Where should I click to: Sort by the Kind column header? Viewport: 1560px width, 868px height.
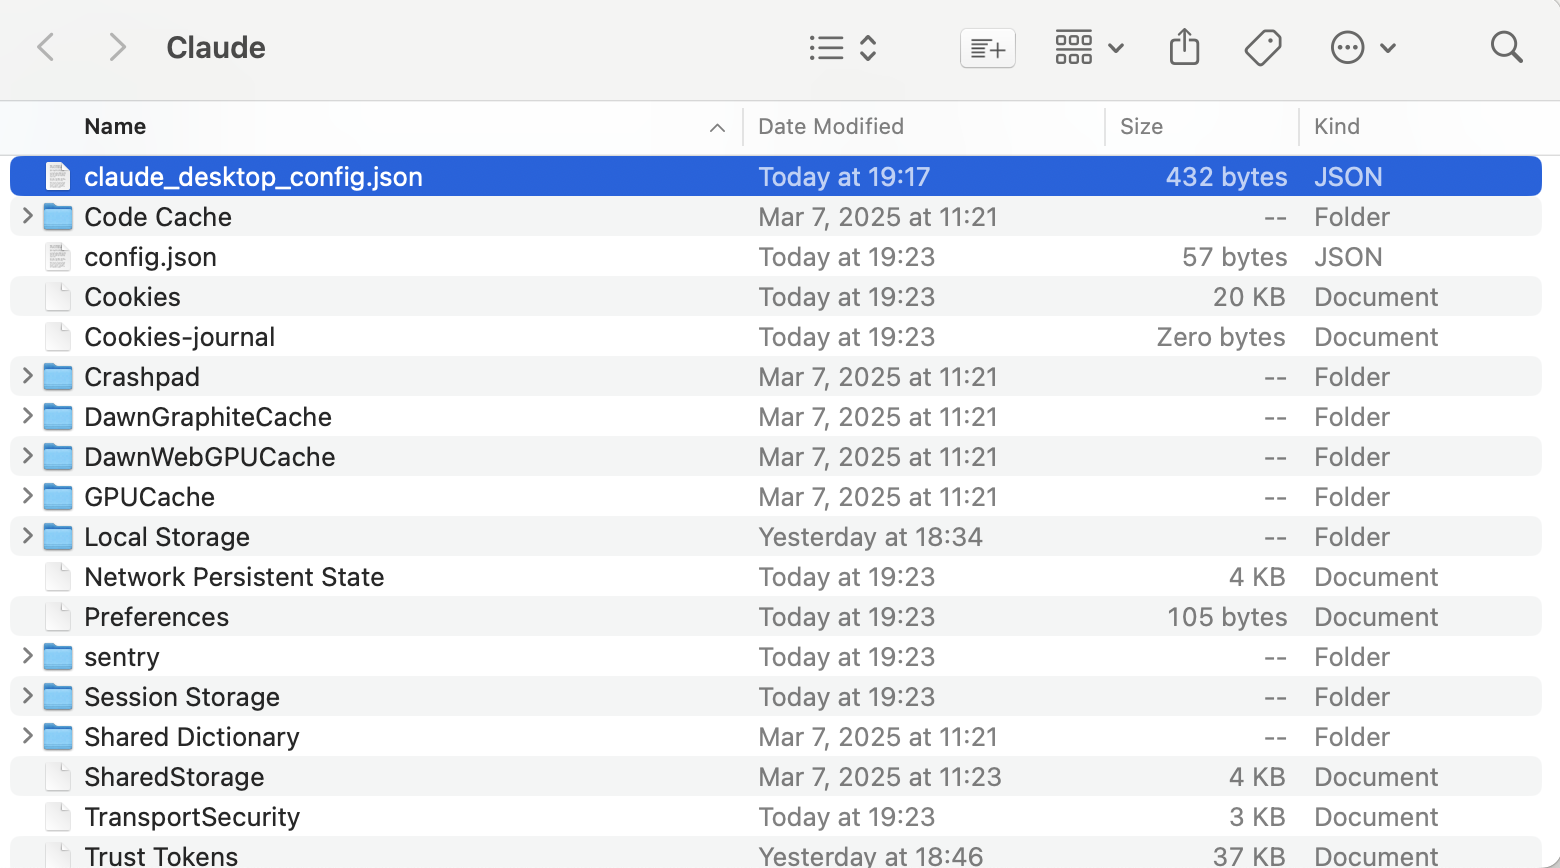point(1337,127)
